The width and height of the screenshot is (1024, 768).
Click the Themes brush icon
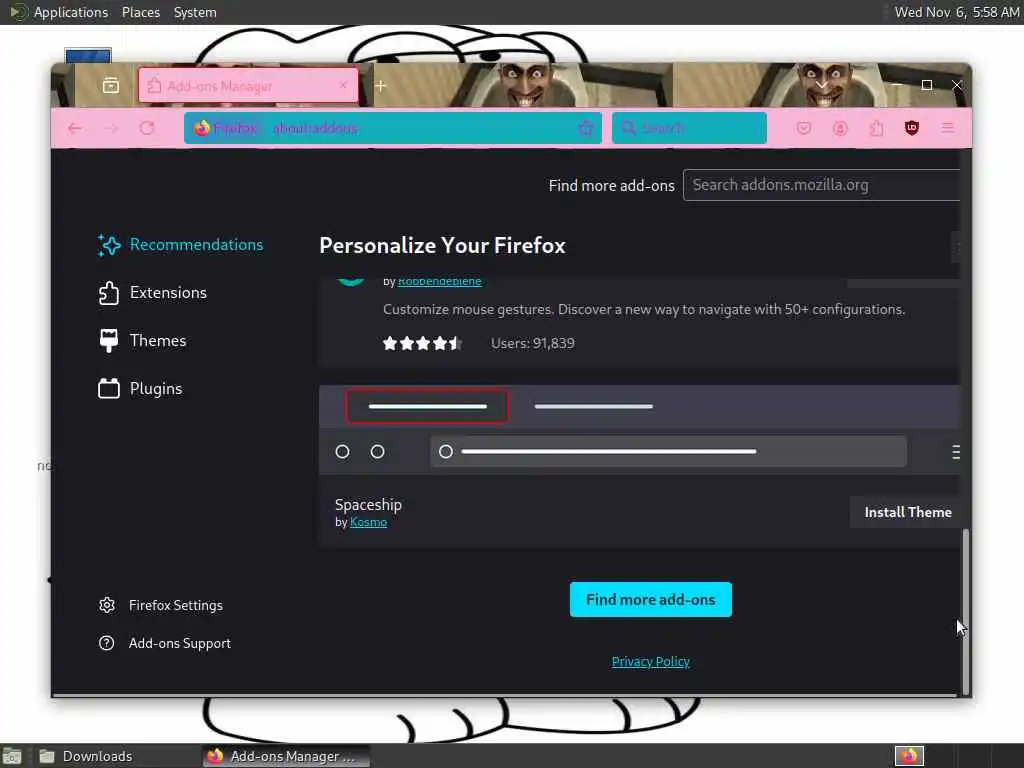pyautogui.click(x=109, y=341)
